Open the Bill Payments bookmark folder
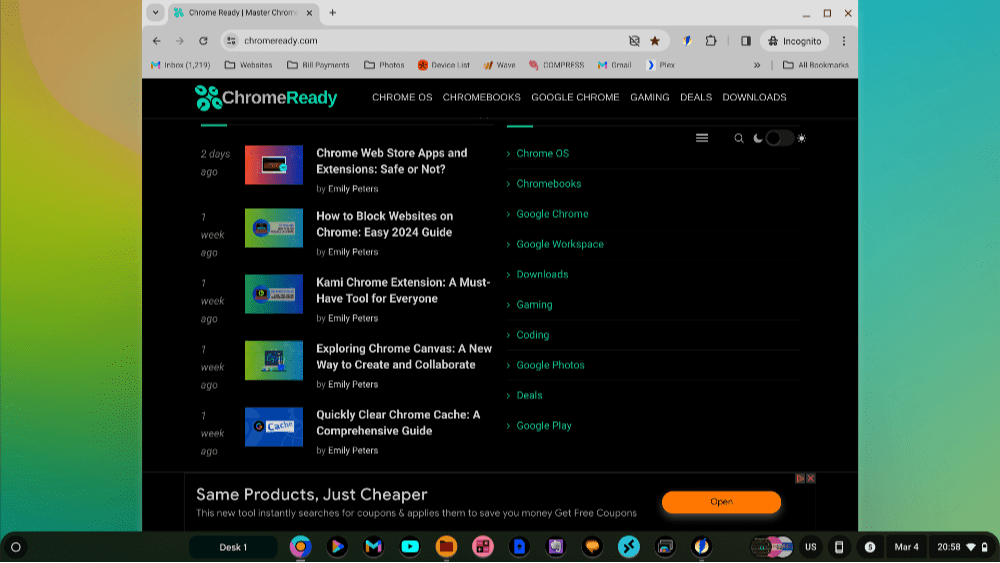Viewport: 1000px width, 563px height. [x=318, y=65]
